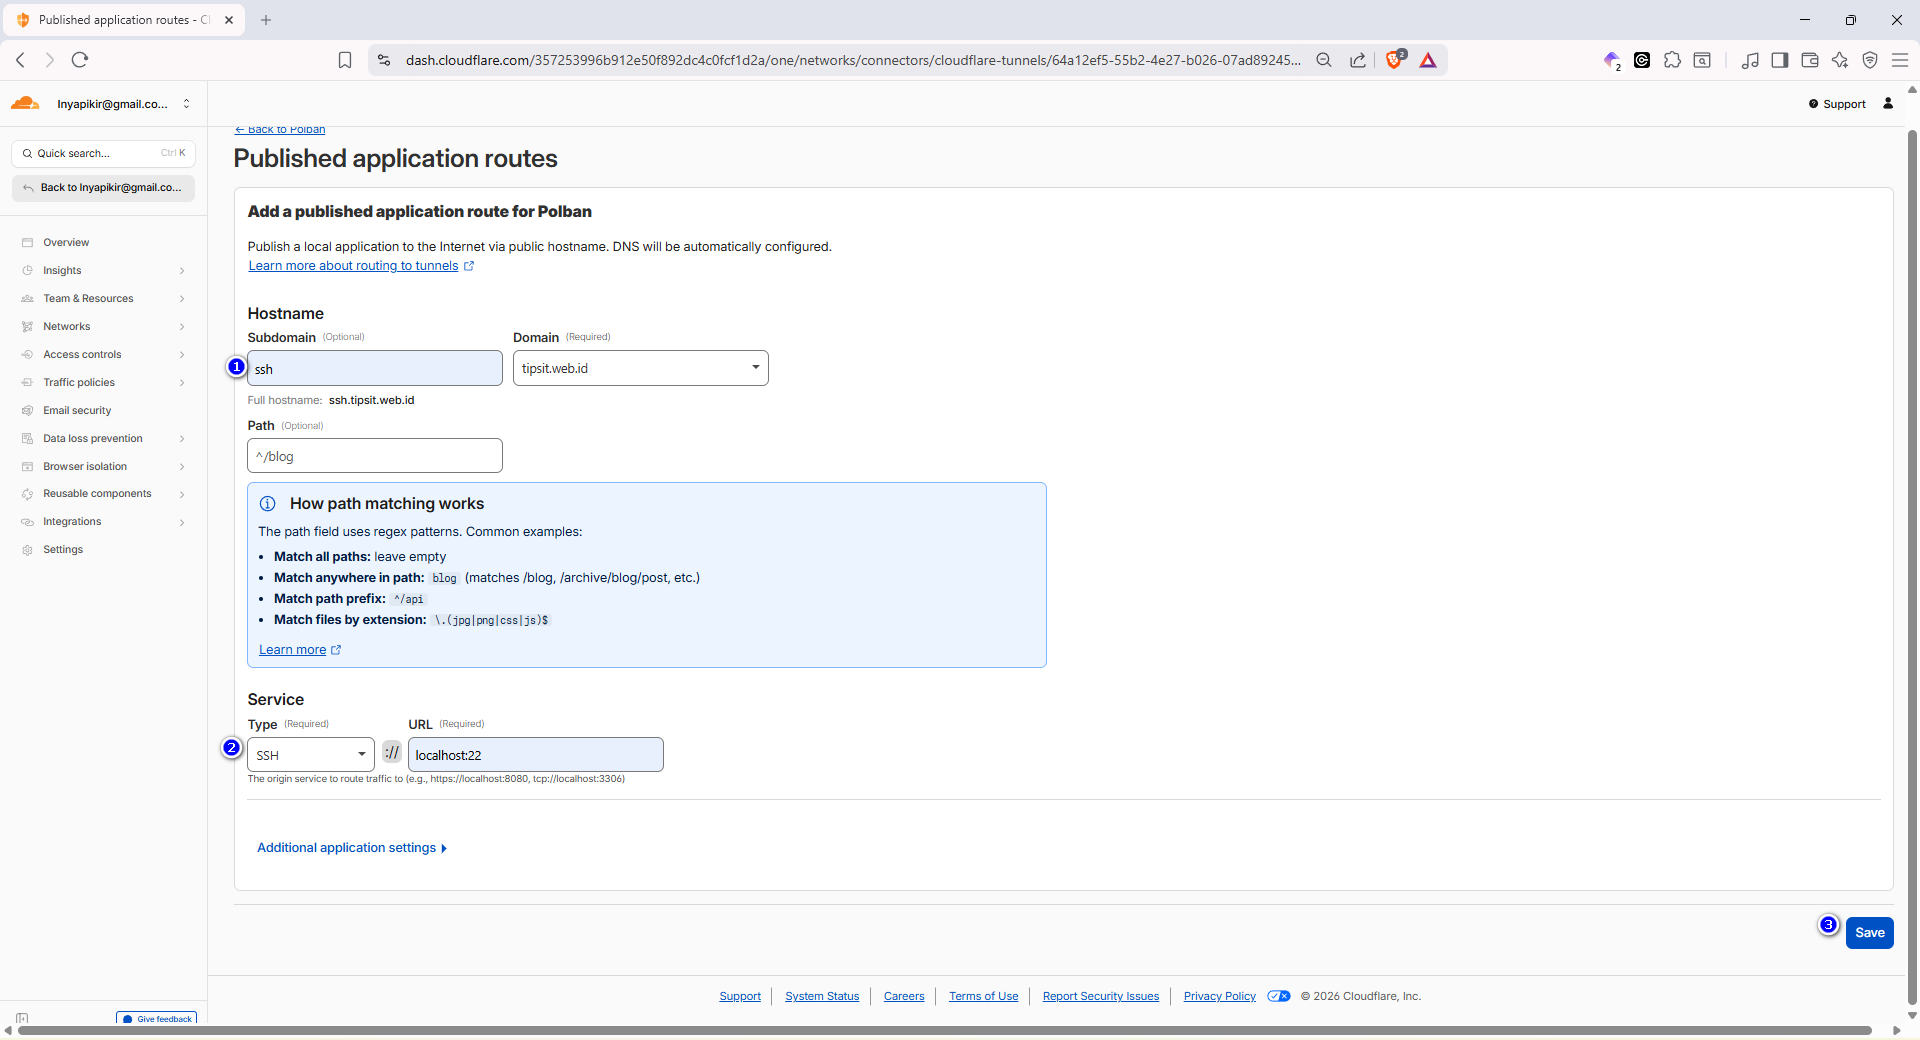Click the Reusable components sidebar icon
1920x1040 pixels.
tap(27, 494)
